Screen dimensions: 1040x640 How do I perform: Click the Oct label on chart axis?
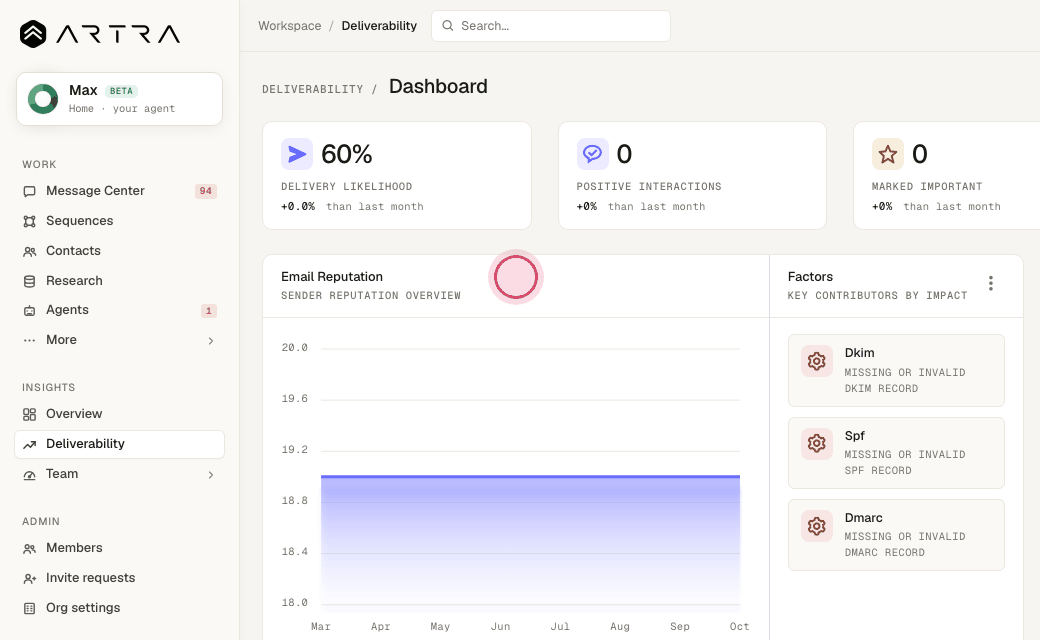[x=740, y=626]
